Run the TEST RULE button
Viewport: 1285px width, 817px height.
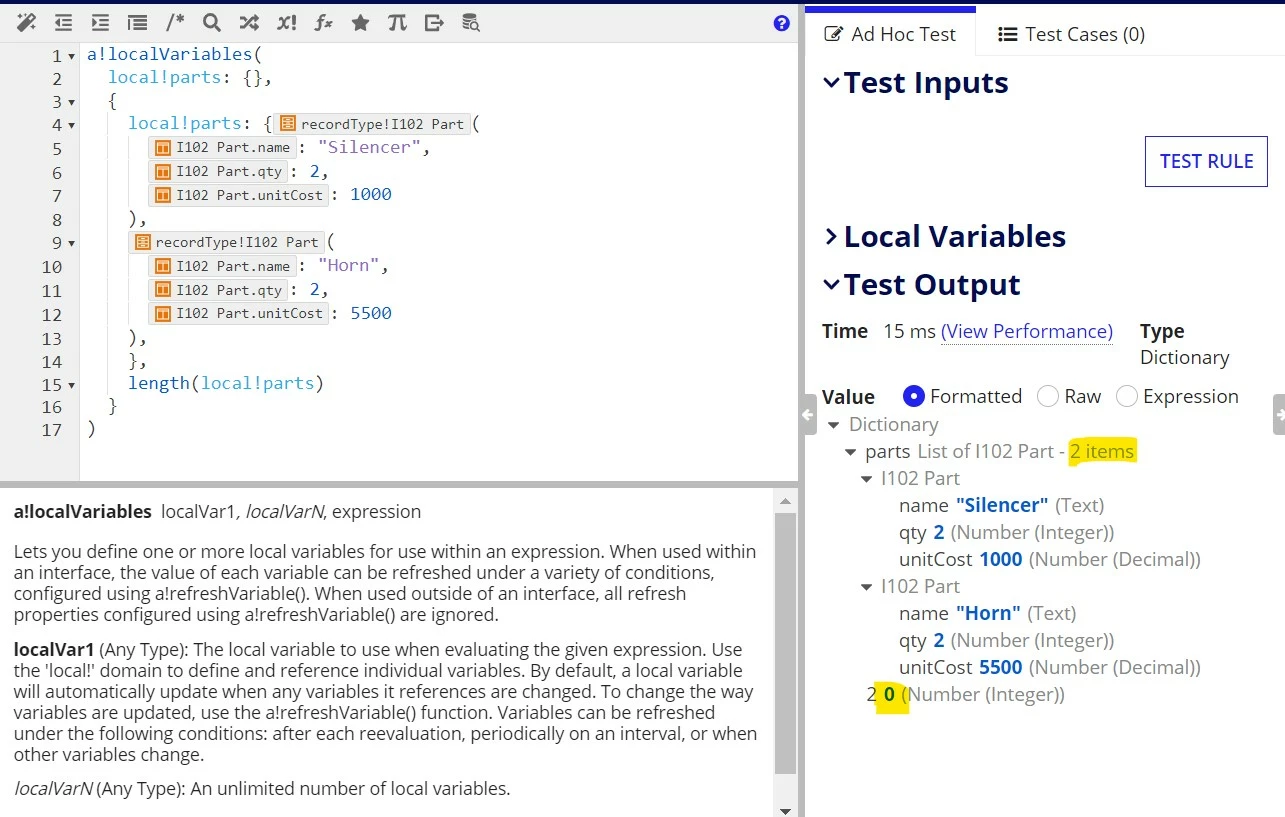[1206, 161]
